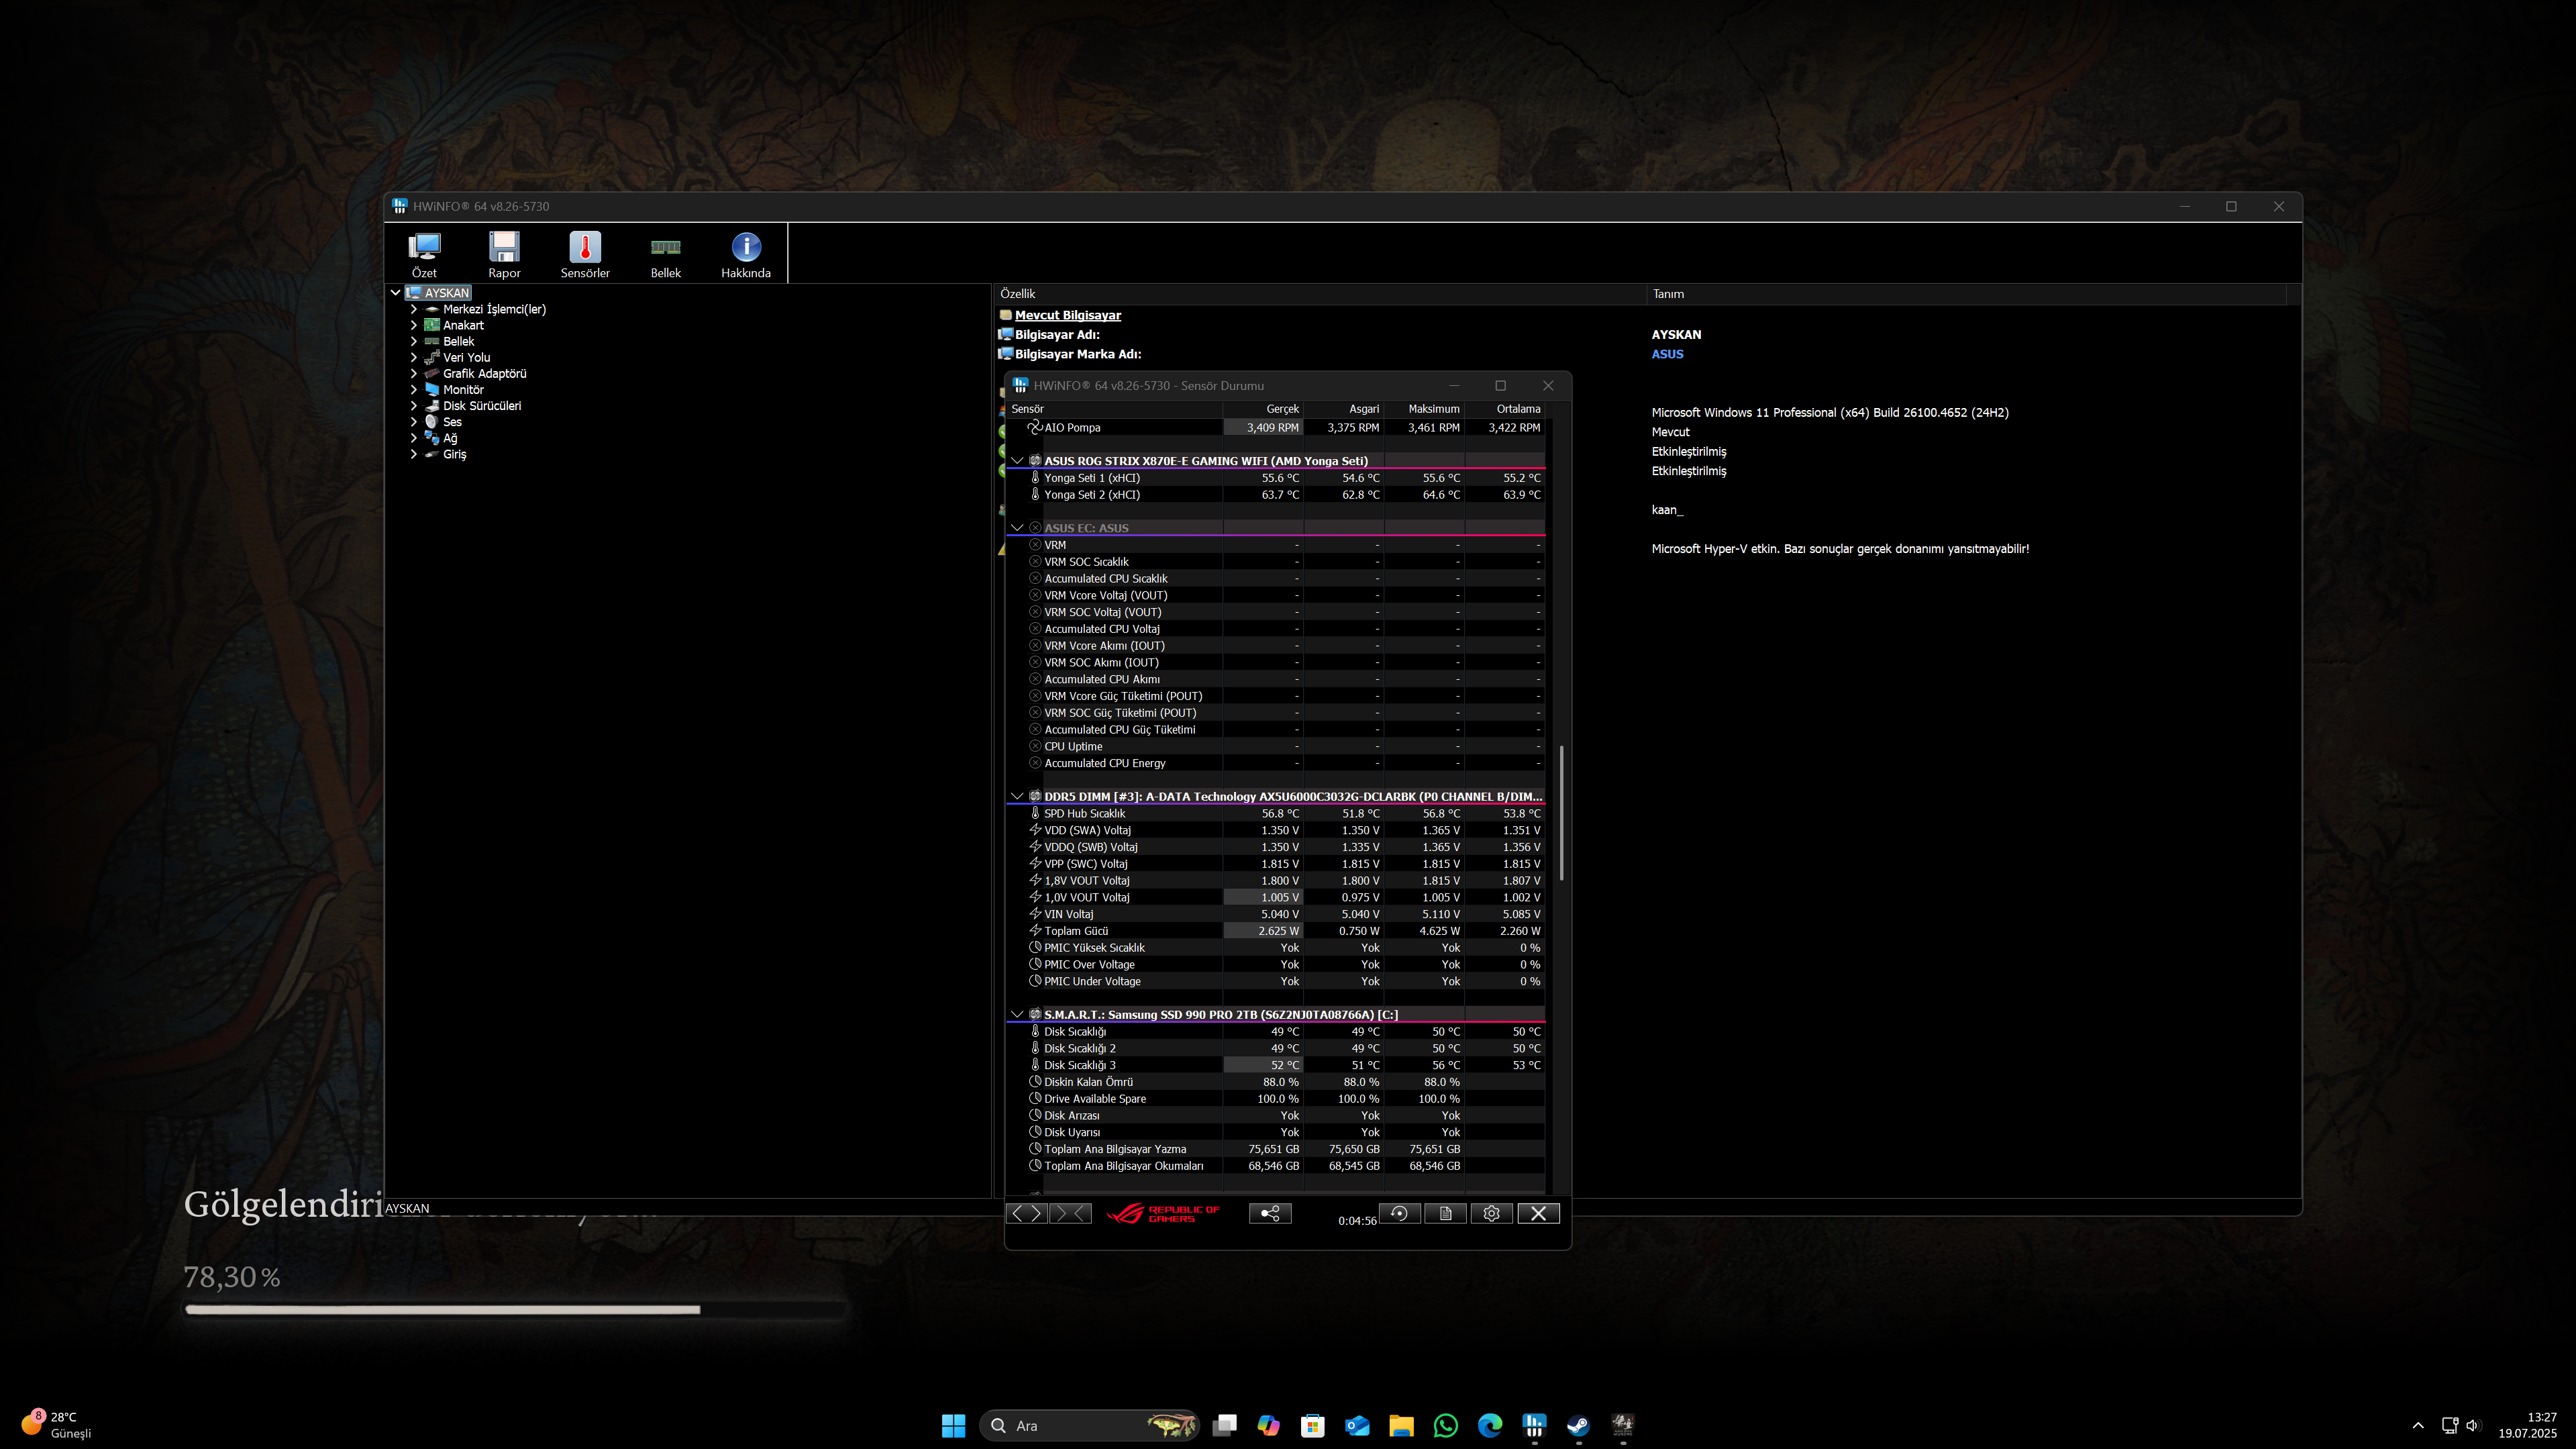Open the weather widget showing 28°C

[57, 1425]
